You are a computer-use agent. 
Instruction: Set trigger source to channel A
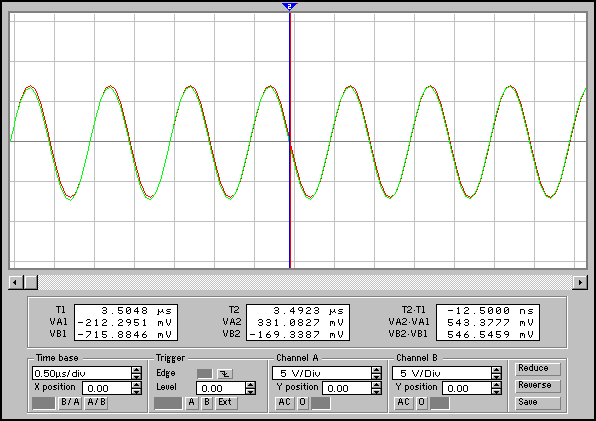[192, 402]
